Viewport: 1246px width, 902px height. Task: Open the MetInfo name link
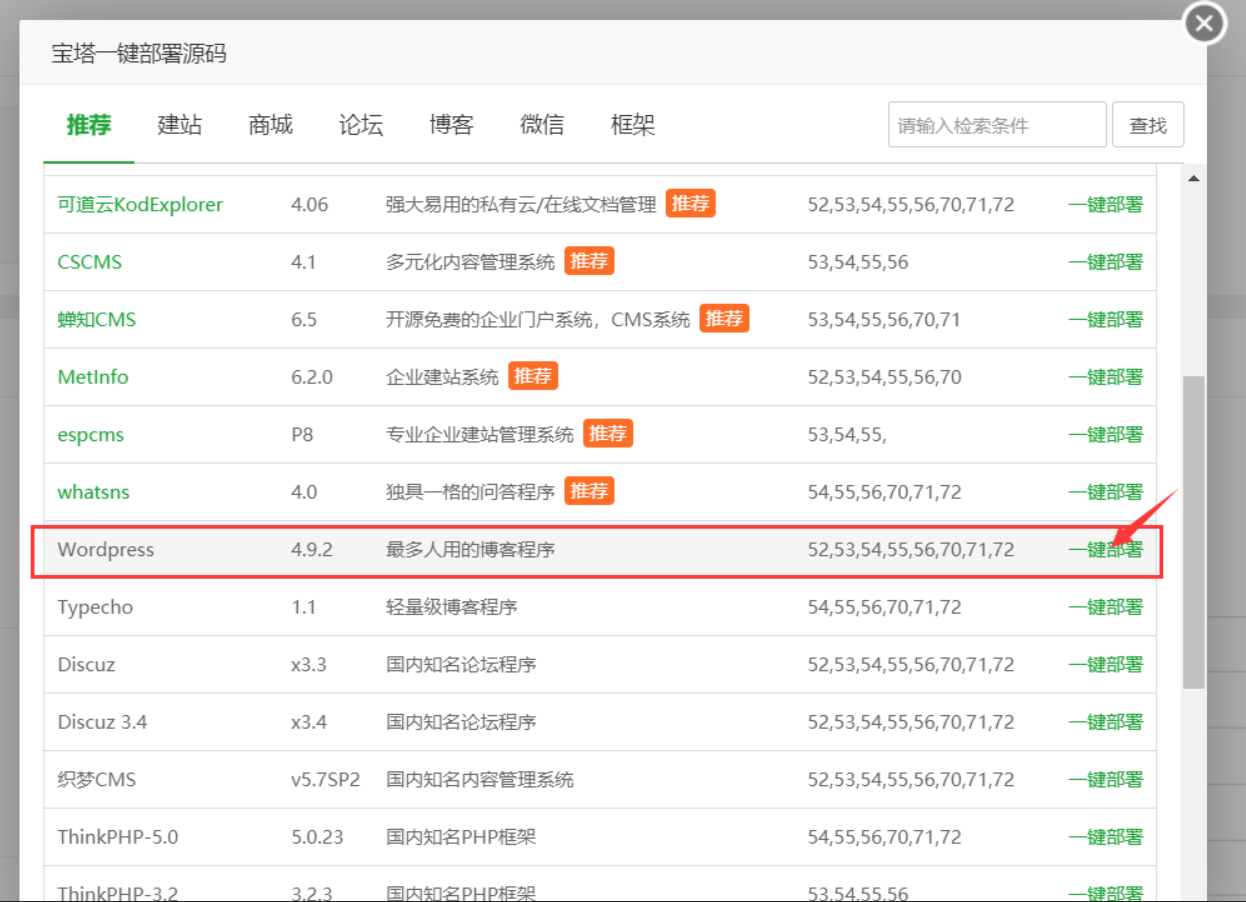coord(93,377)
